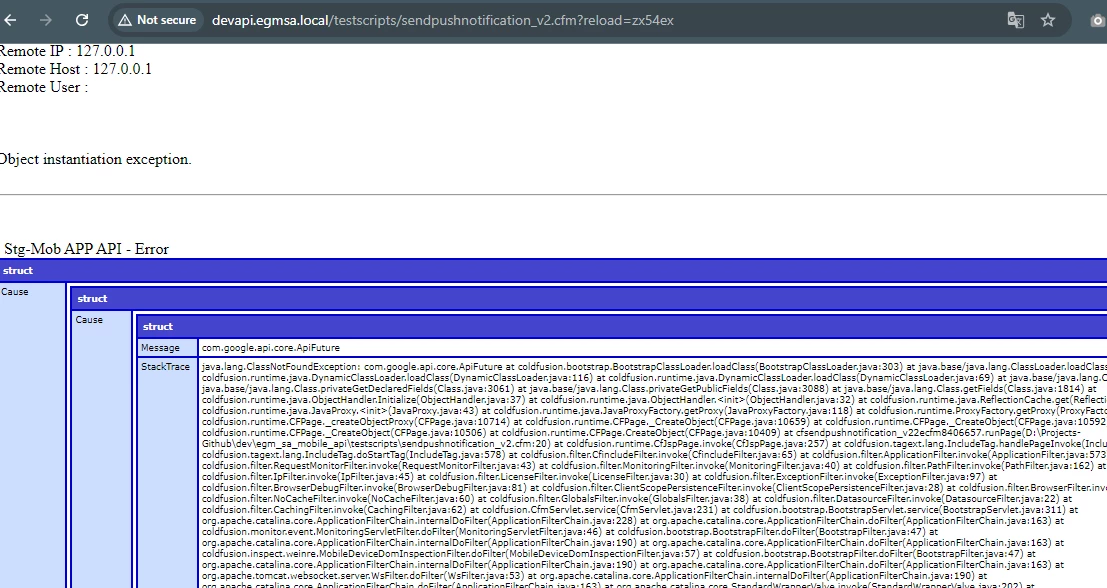Click the browser back arrow

(x=10, y=20)
